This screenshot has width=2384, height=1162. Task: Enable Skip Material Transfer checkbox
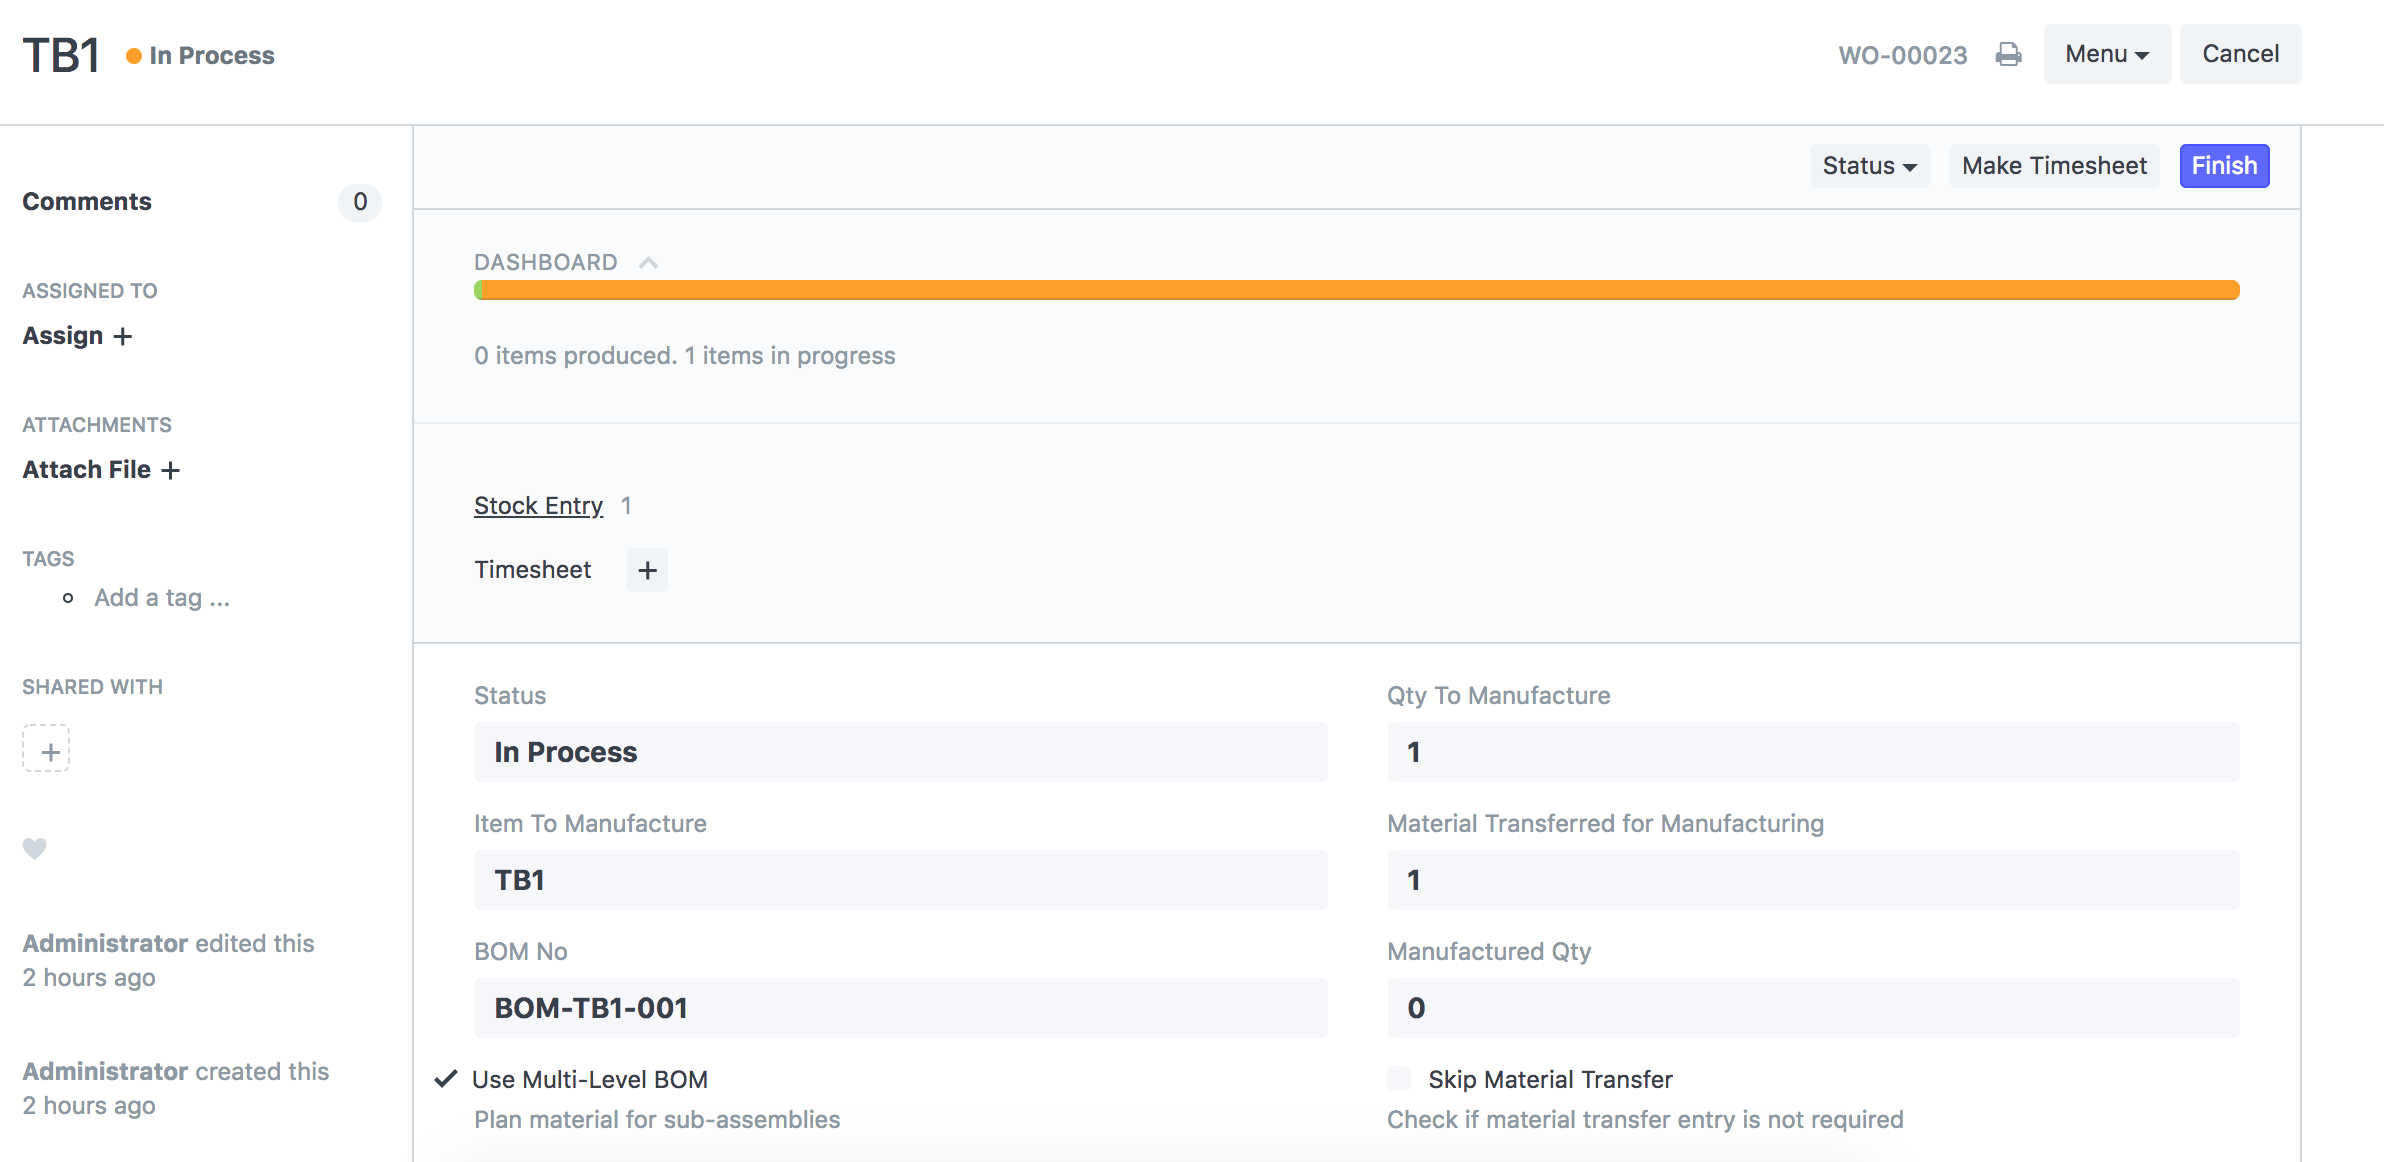1399,1078
